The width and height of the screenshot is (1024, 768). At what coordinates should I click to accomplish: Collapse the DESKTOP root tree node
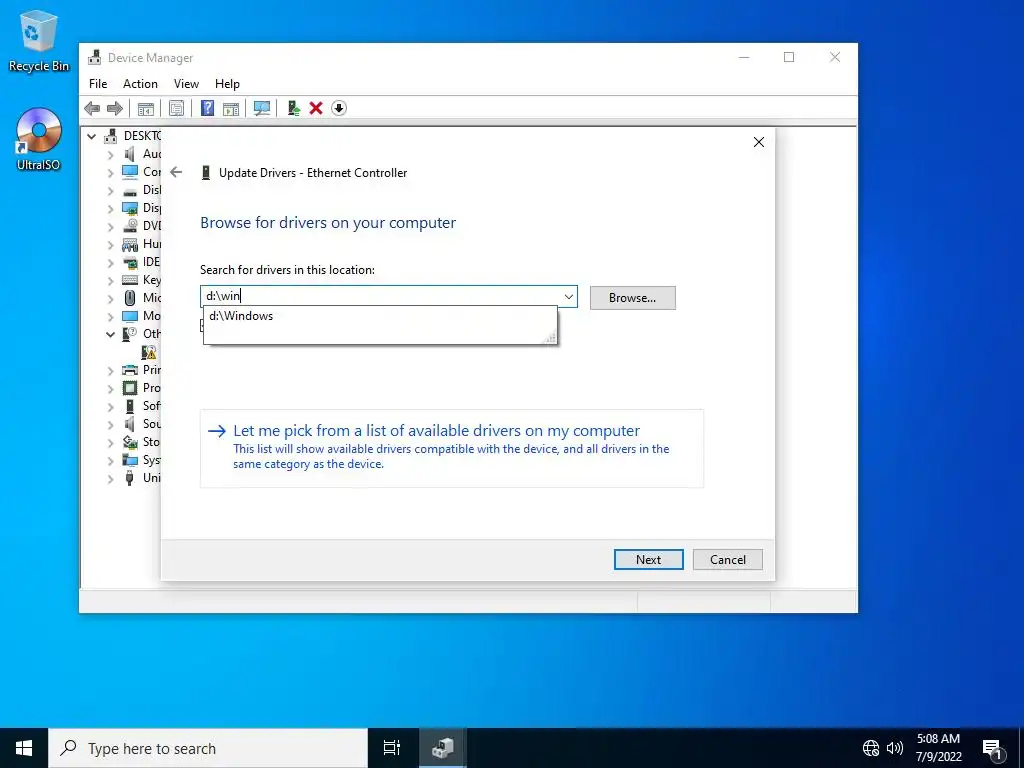pos(91,136)
